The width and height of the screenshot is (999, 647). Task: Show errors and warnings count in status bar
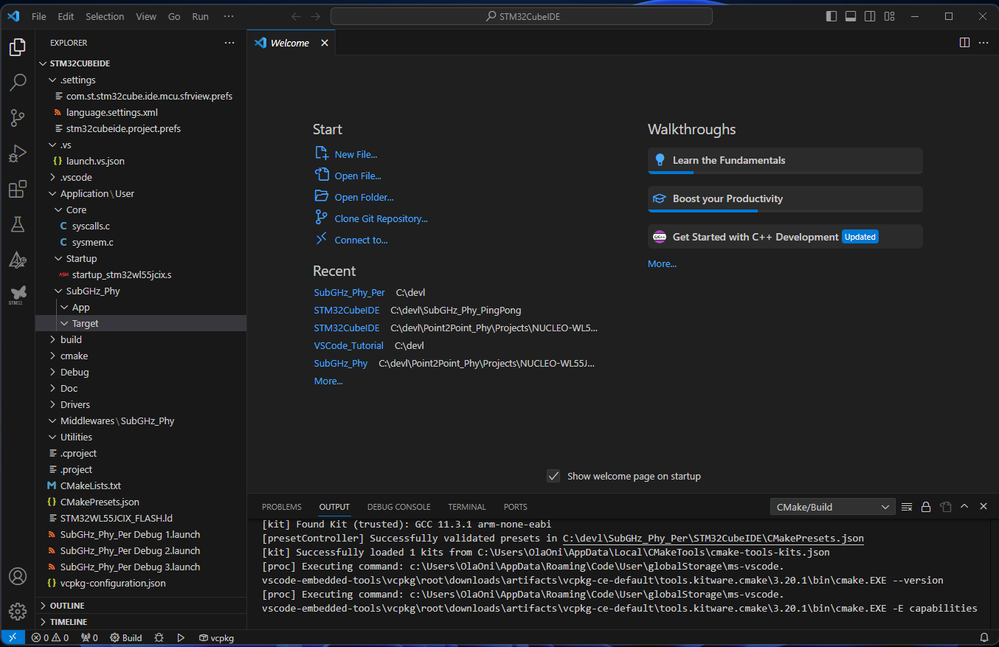tap(50, 637)
